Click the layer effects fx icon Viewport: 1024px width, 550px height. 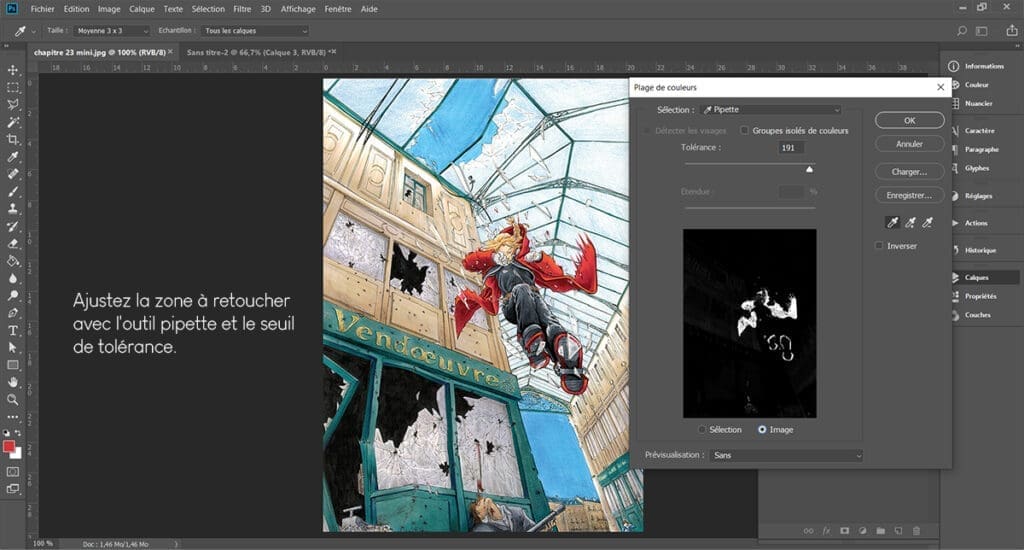tap(826, 531)
